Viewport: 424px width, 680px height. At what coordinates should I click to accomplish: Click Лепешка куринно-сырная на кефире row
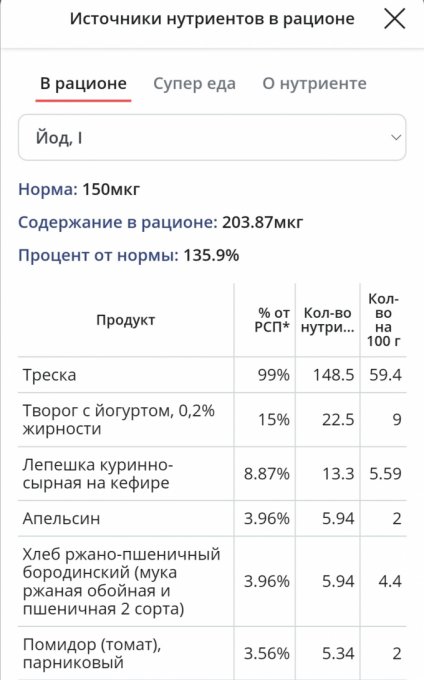click(x=212, y=474)
